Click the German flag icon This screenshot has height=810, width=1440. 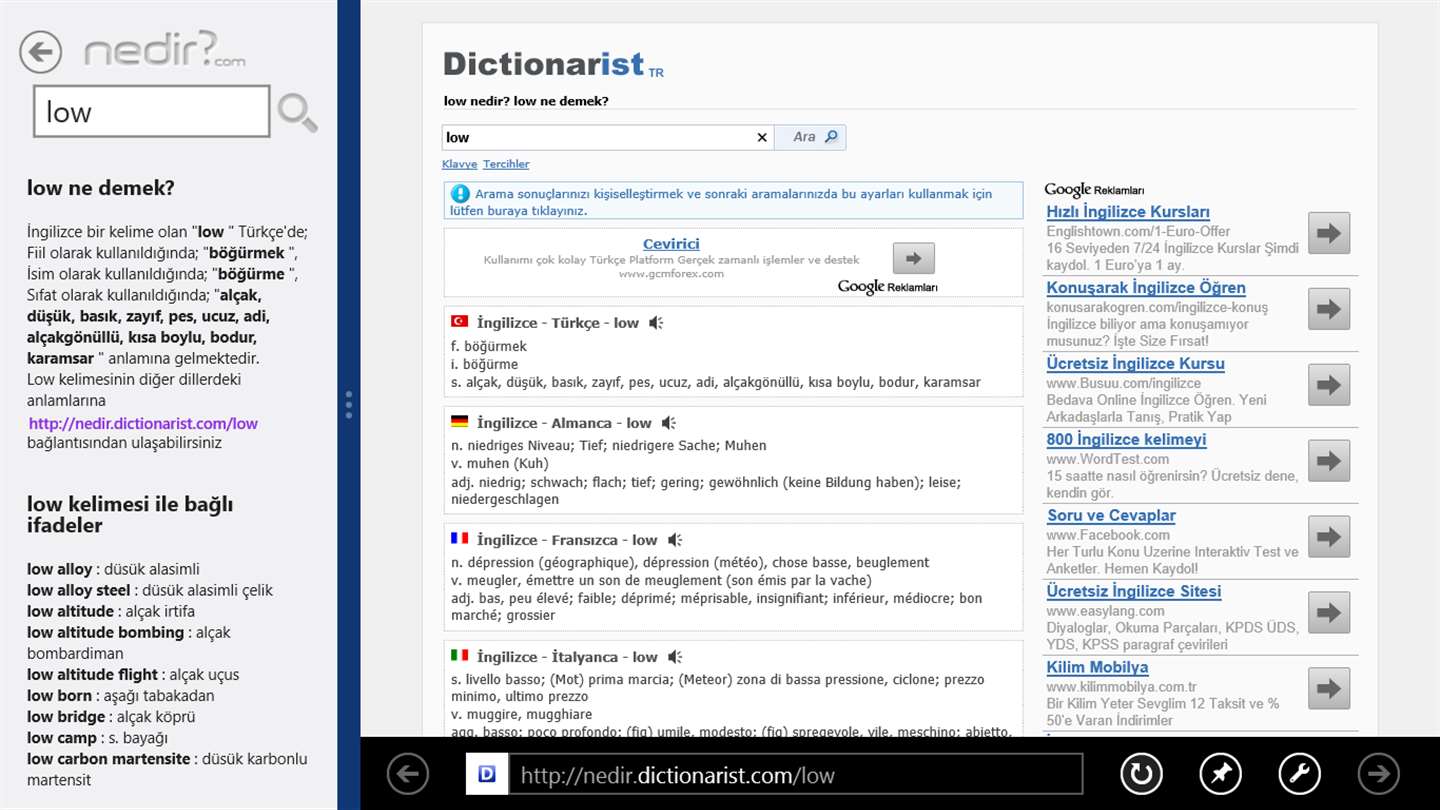[x=460, y=422]
